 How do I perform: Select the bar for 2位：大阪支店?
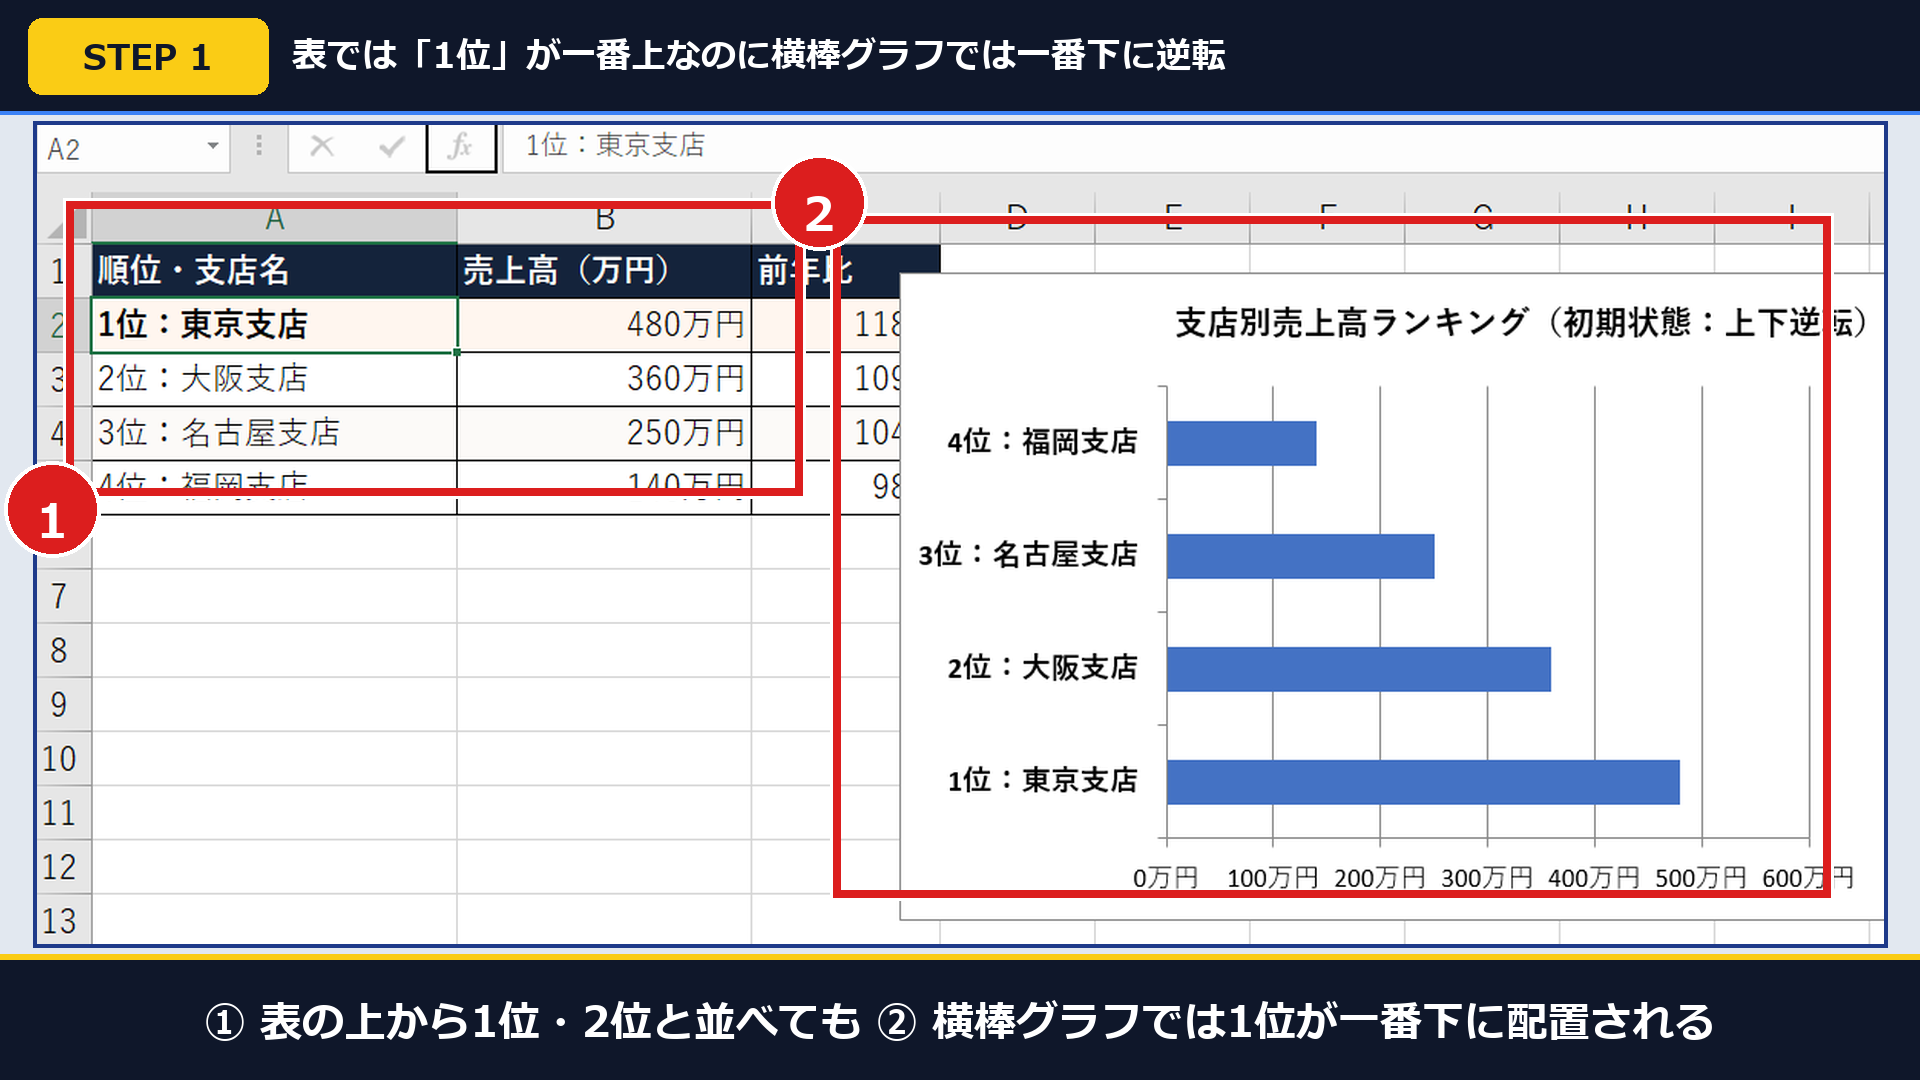(x=1359, y=669)
